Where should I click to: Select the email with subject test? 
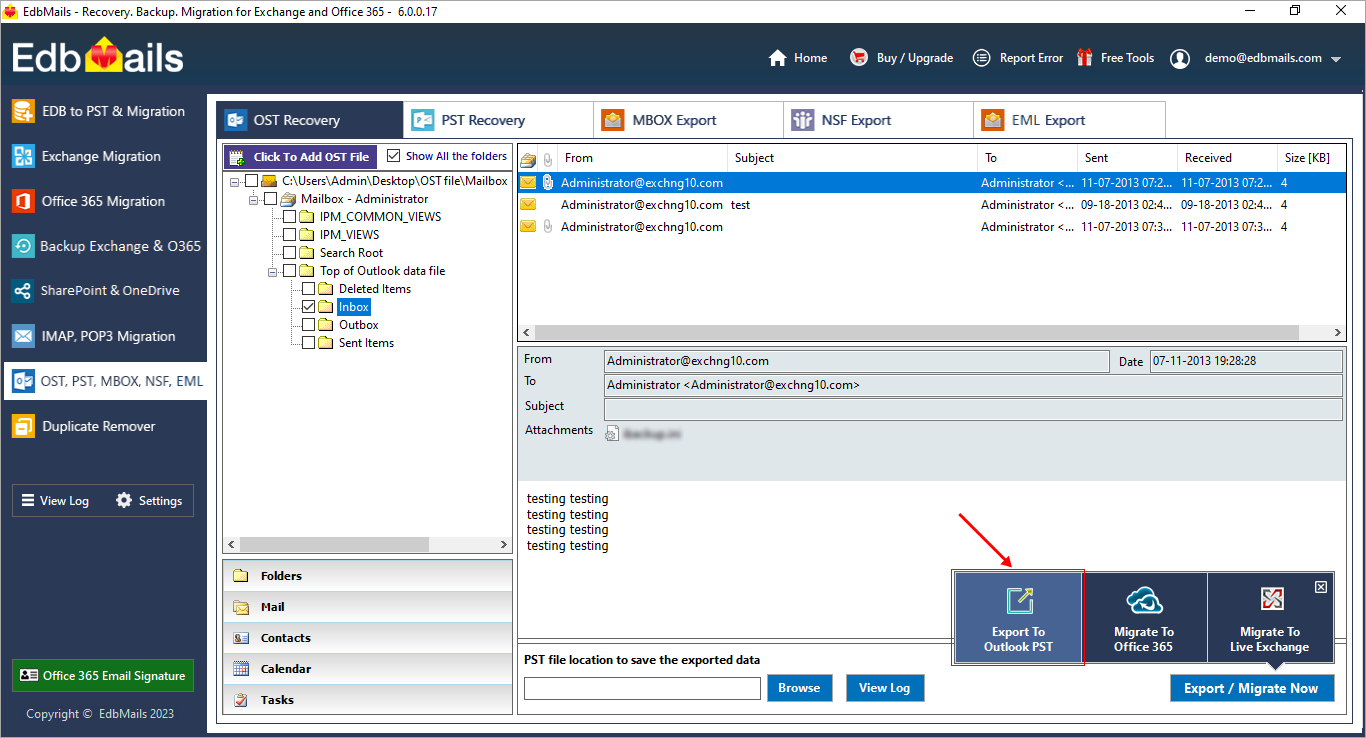click(931, 205)
